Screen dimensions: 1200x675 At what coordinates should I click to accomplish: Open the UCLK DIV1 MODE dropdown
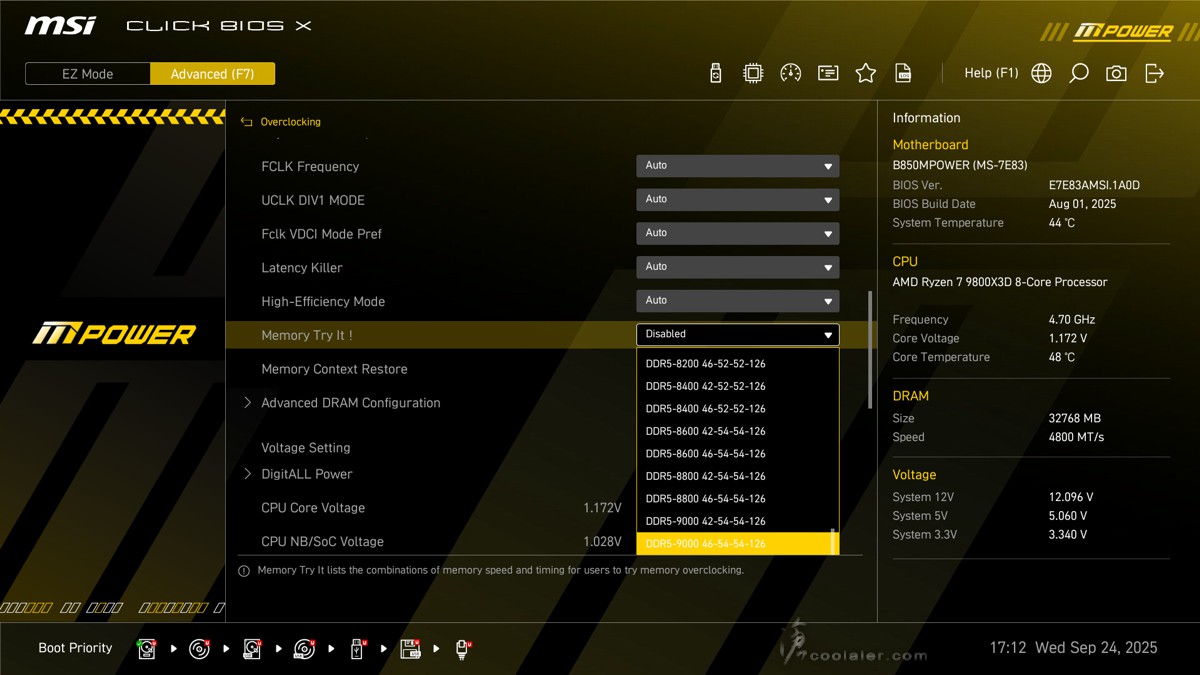pyautogui.click(x=738, y=200)
